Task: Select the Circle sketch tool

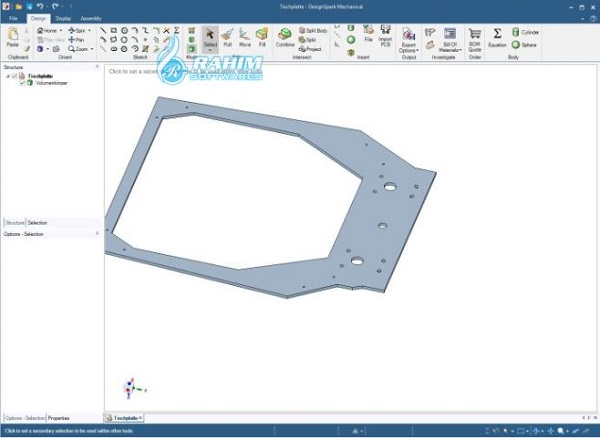Action: (124, 30)
